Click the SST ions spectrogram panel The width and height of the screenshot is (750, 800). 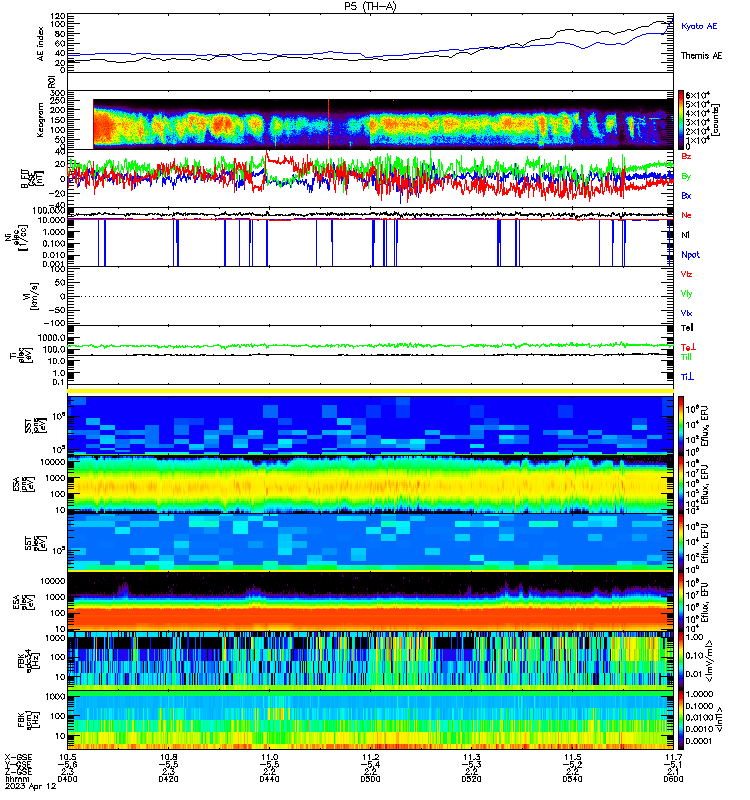(x=370, y=424)
